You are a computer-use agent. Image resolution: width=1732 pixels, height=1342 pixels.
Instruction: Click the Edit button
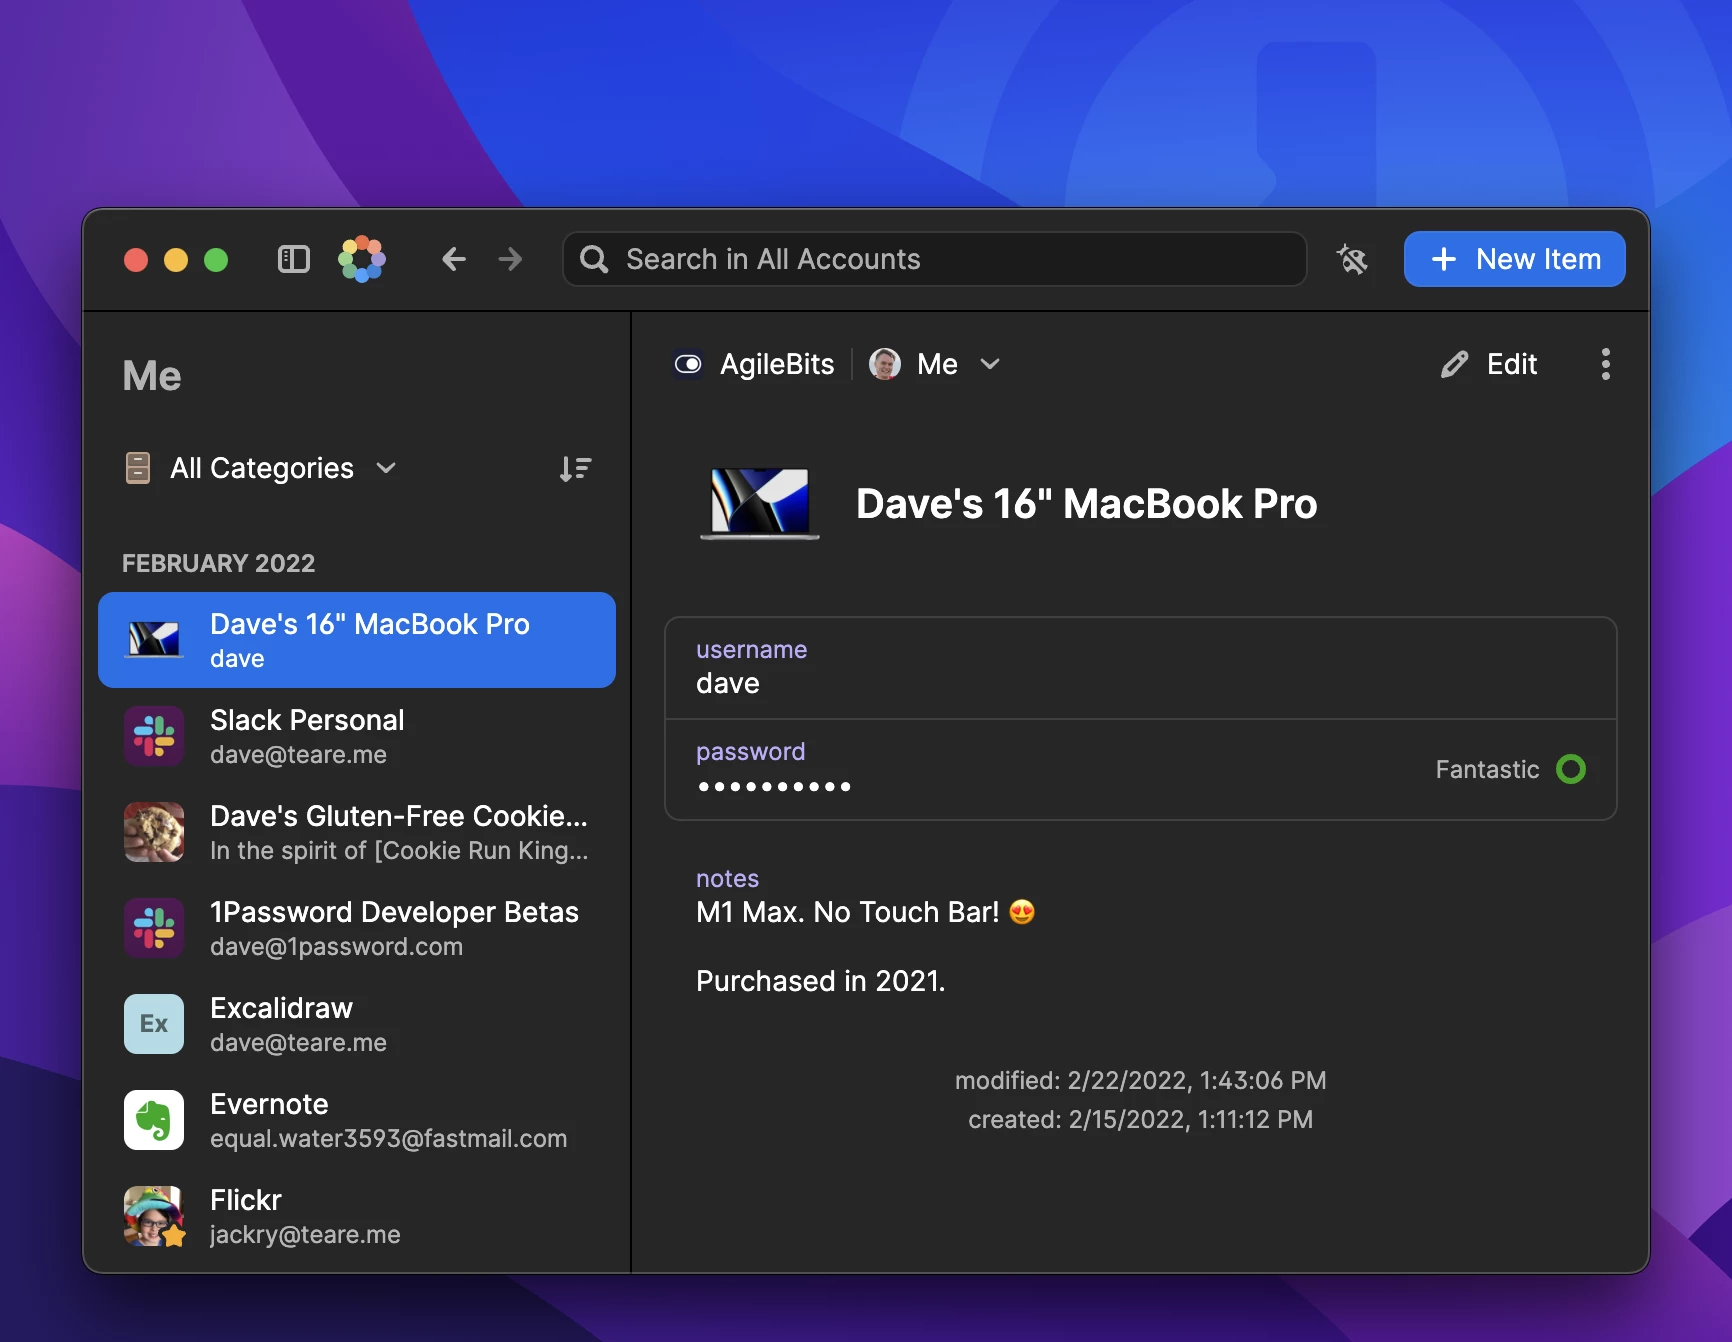point(1489,364)
